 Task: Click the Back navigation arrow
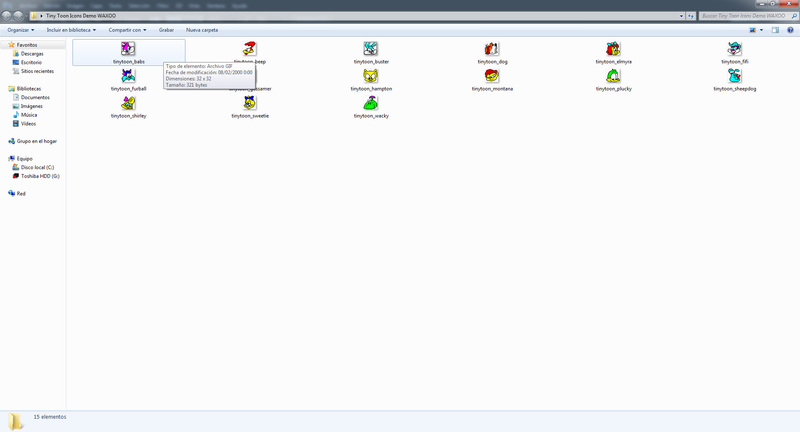click(7, 16)
